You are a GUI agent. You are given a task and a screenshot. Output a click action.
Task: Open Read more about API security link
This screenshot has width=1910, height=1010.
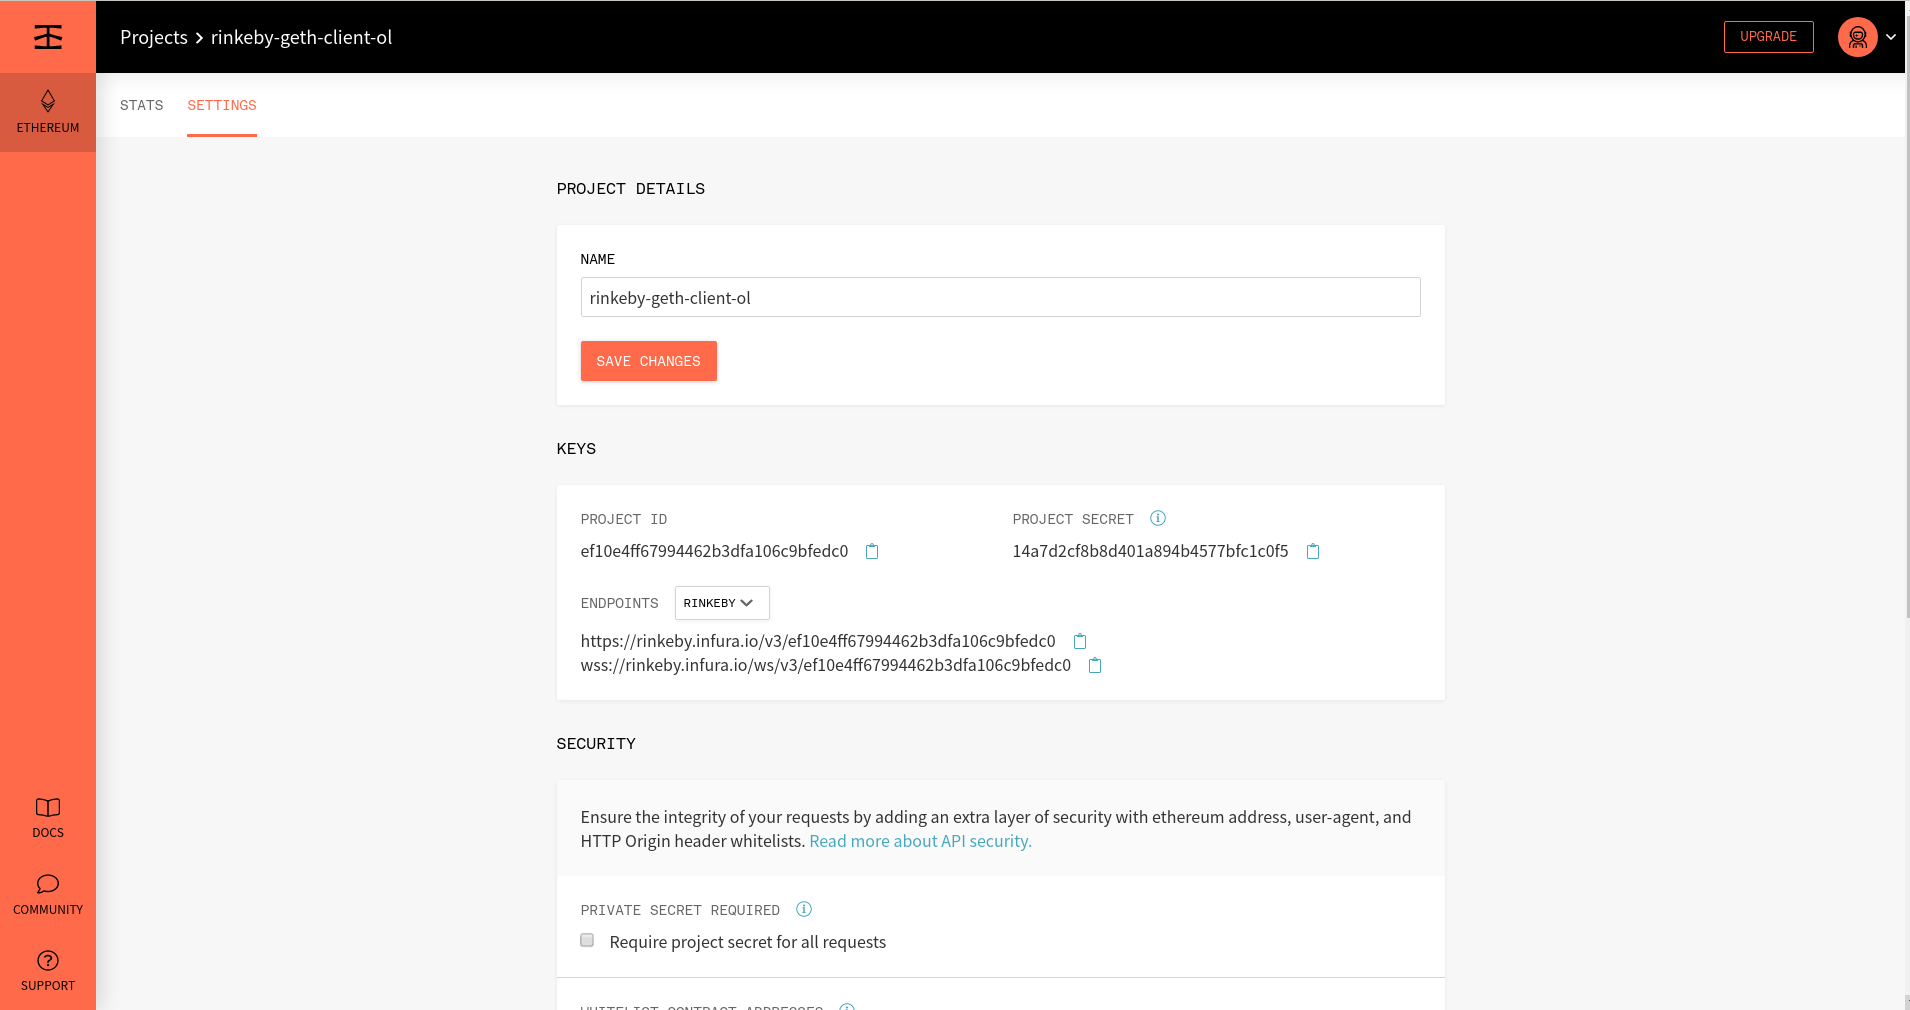[920, 841]
